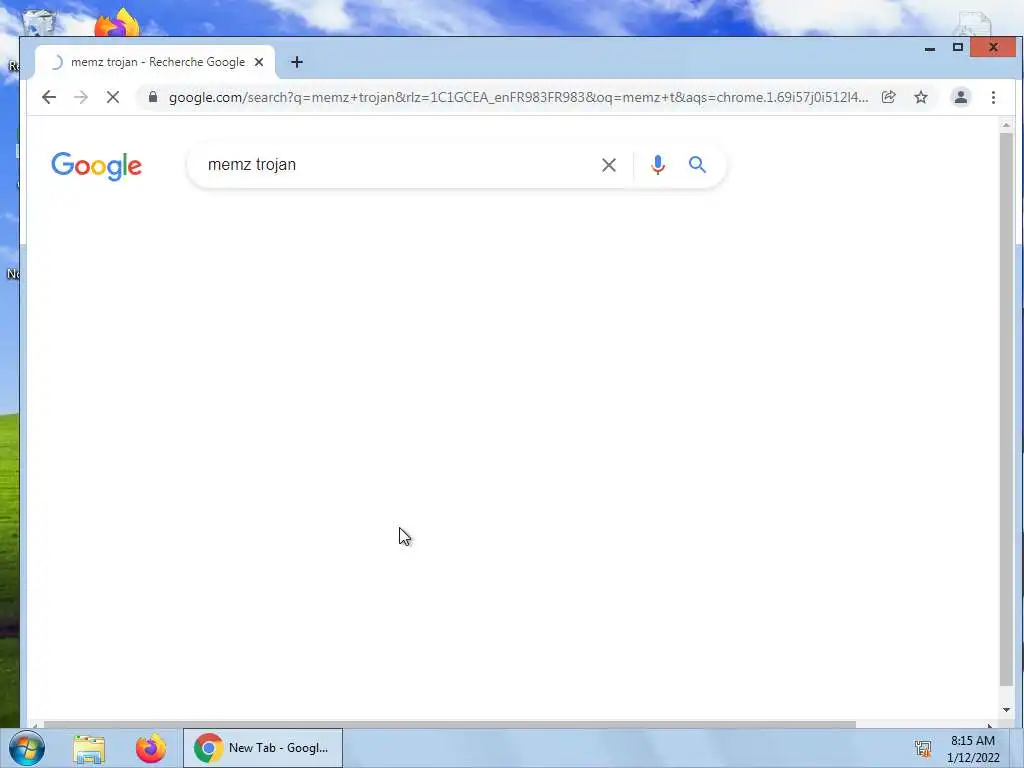Focus the memz trojan search field
The height and width of the screenshot is (768, 1024).
[x=398, y=165]
